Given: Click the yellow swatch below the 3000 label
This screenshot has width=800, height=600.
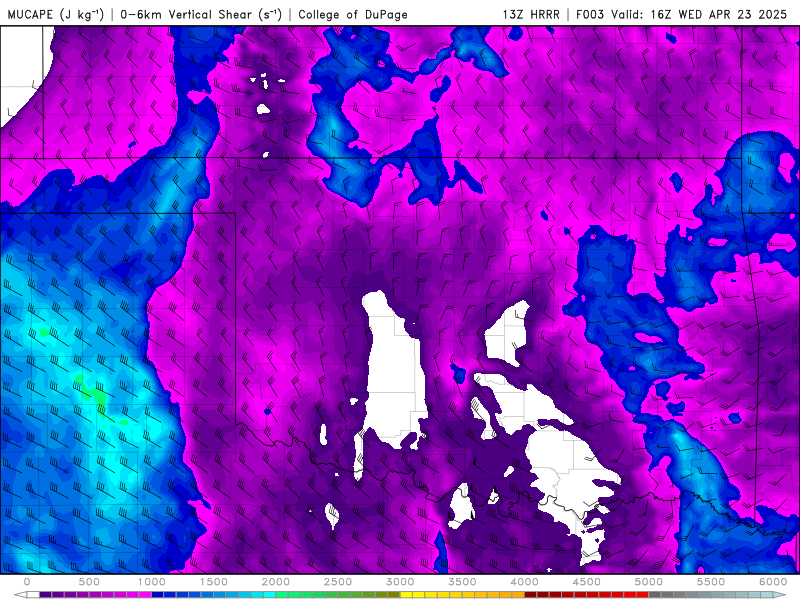Looking at the screenshot, I should 406,595.
